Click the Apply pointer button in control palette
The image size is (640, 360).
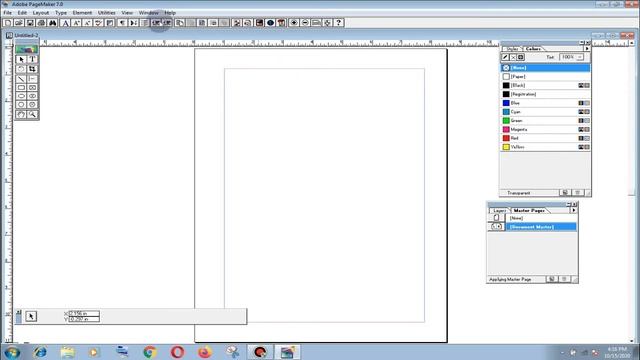click(31, 316)
